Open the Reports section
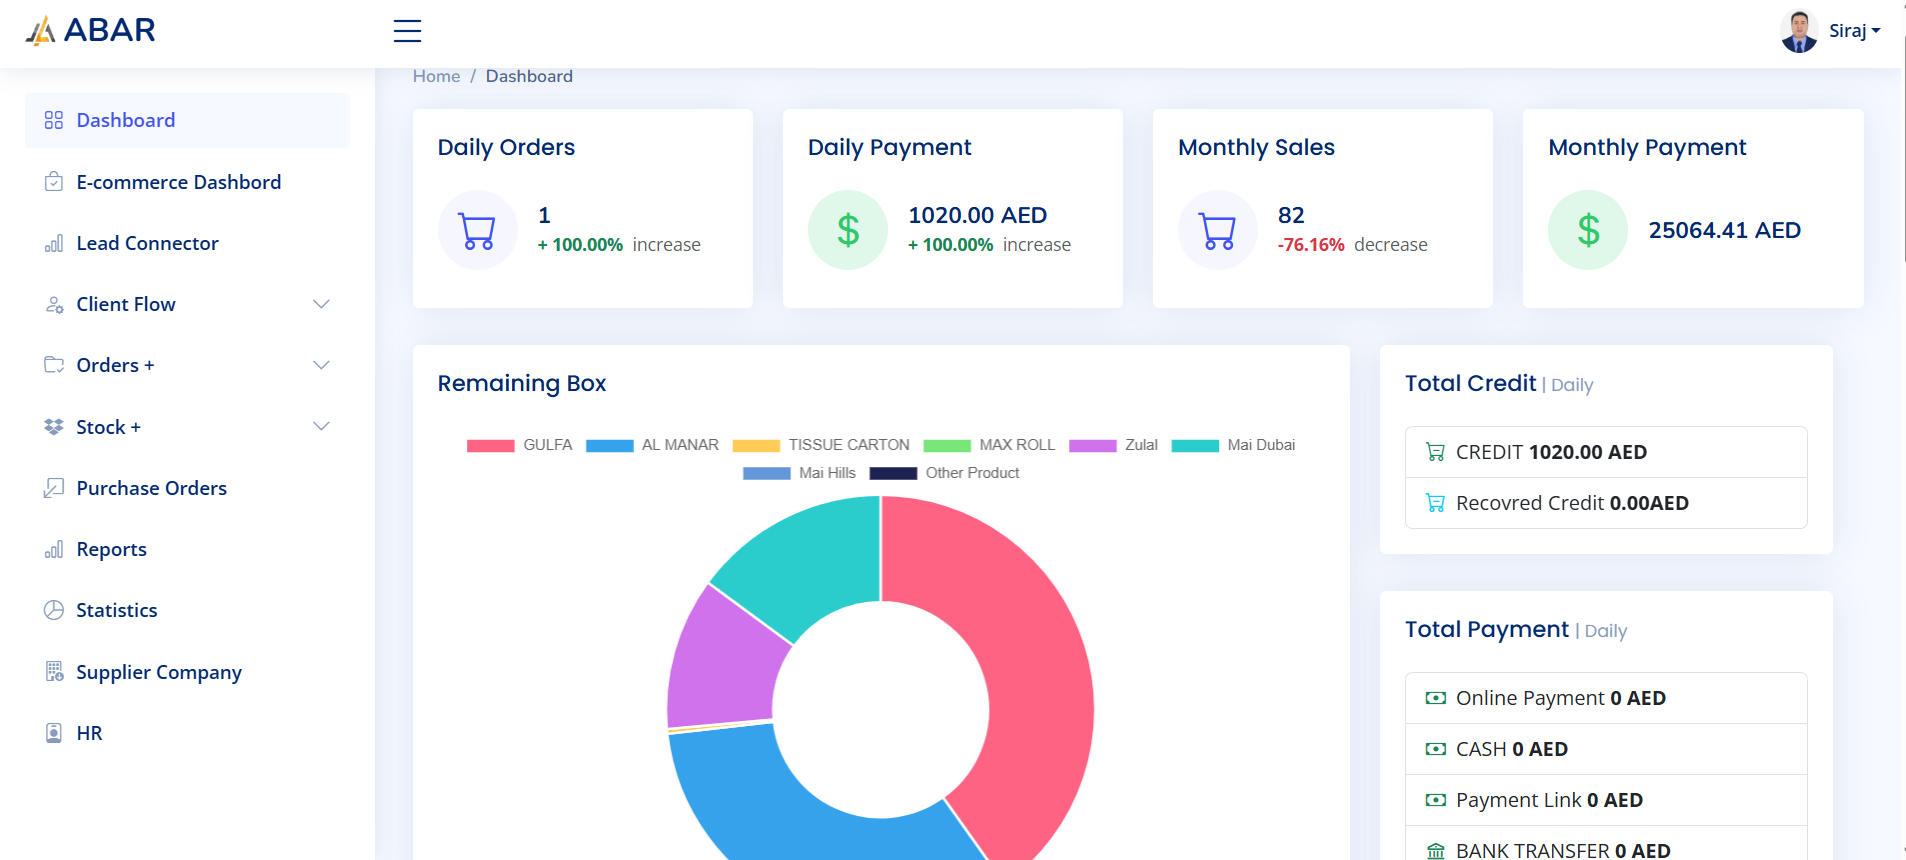Viewport: 1906px width, 860px height. [x=187, y=549]
